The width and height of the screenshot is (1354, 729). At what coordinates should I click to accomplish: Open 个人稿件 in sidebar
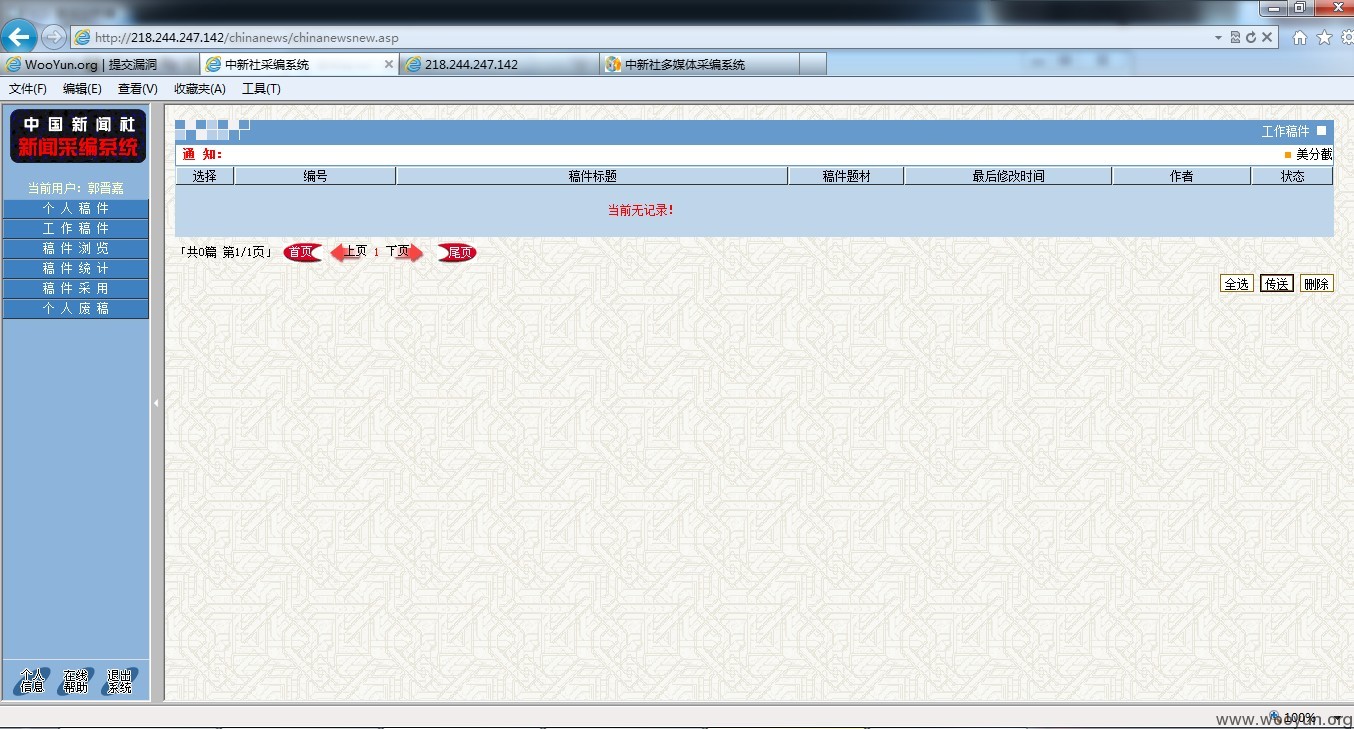tap(76, 208)
